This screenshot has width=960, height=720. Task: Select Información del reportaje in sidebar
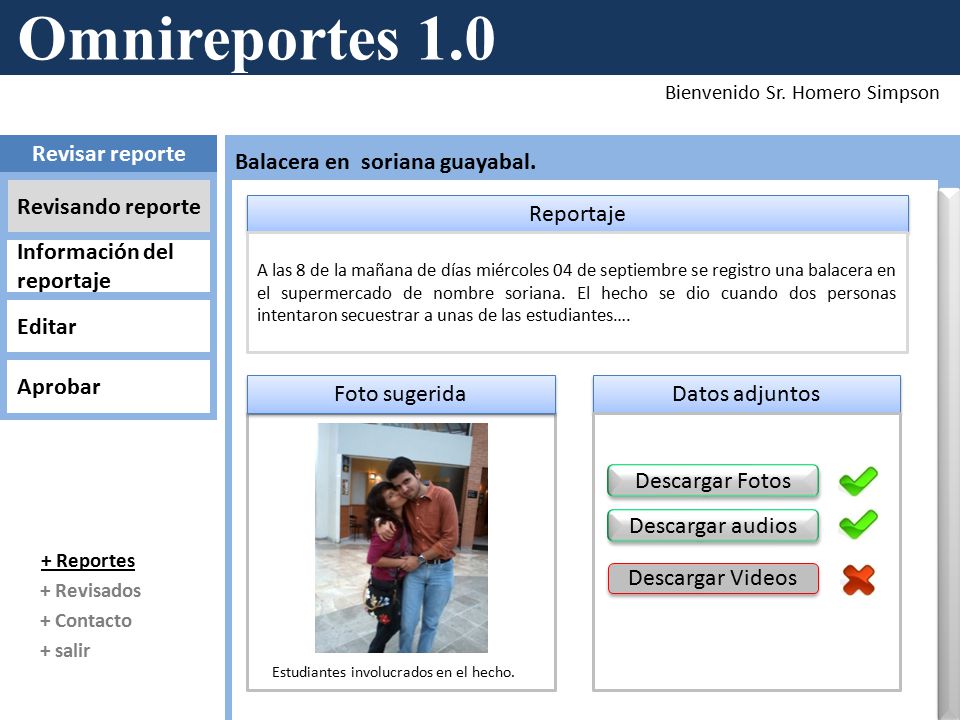pos(108,266)
